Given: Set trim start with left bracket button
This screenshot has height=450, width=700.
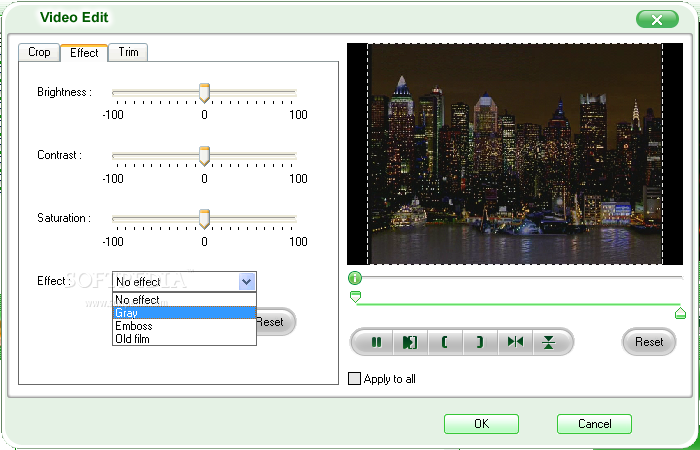Looking at the screenshot, I should (x=445, y=342).
